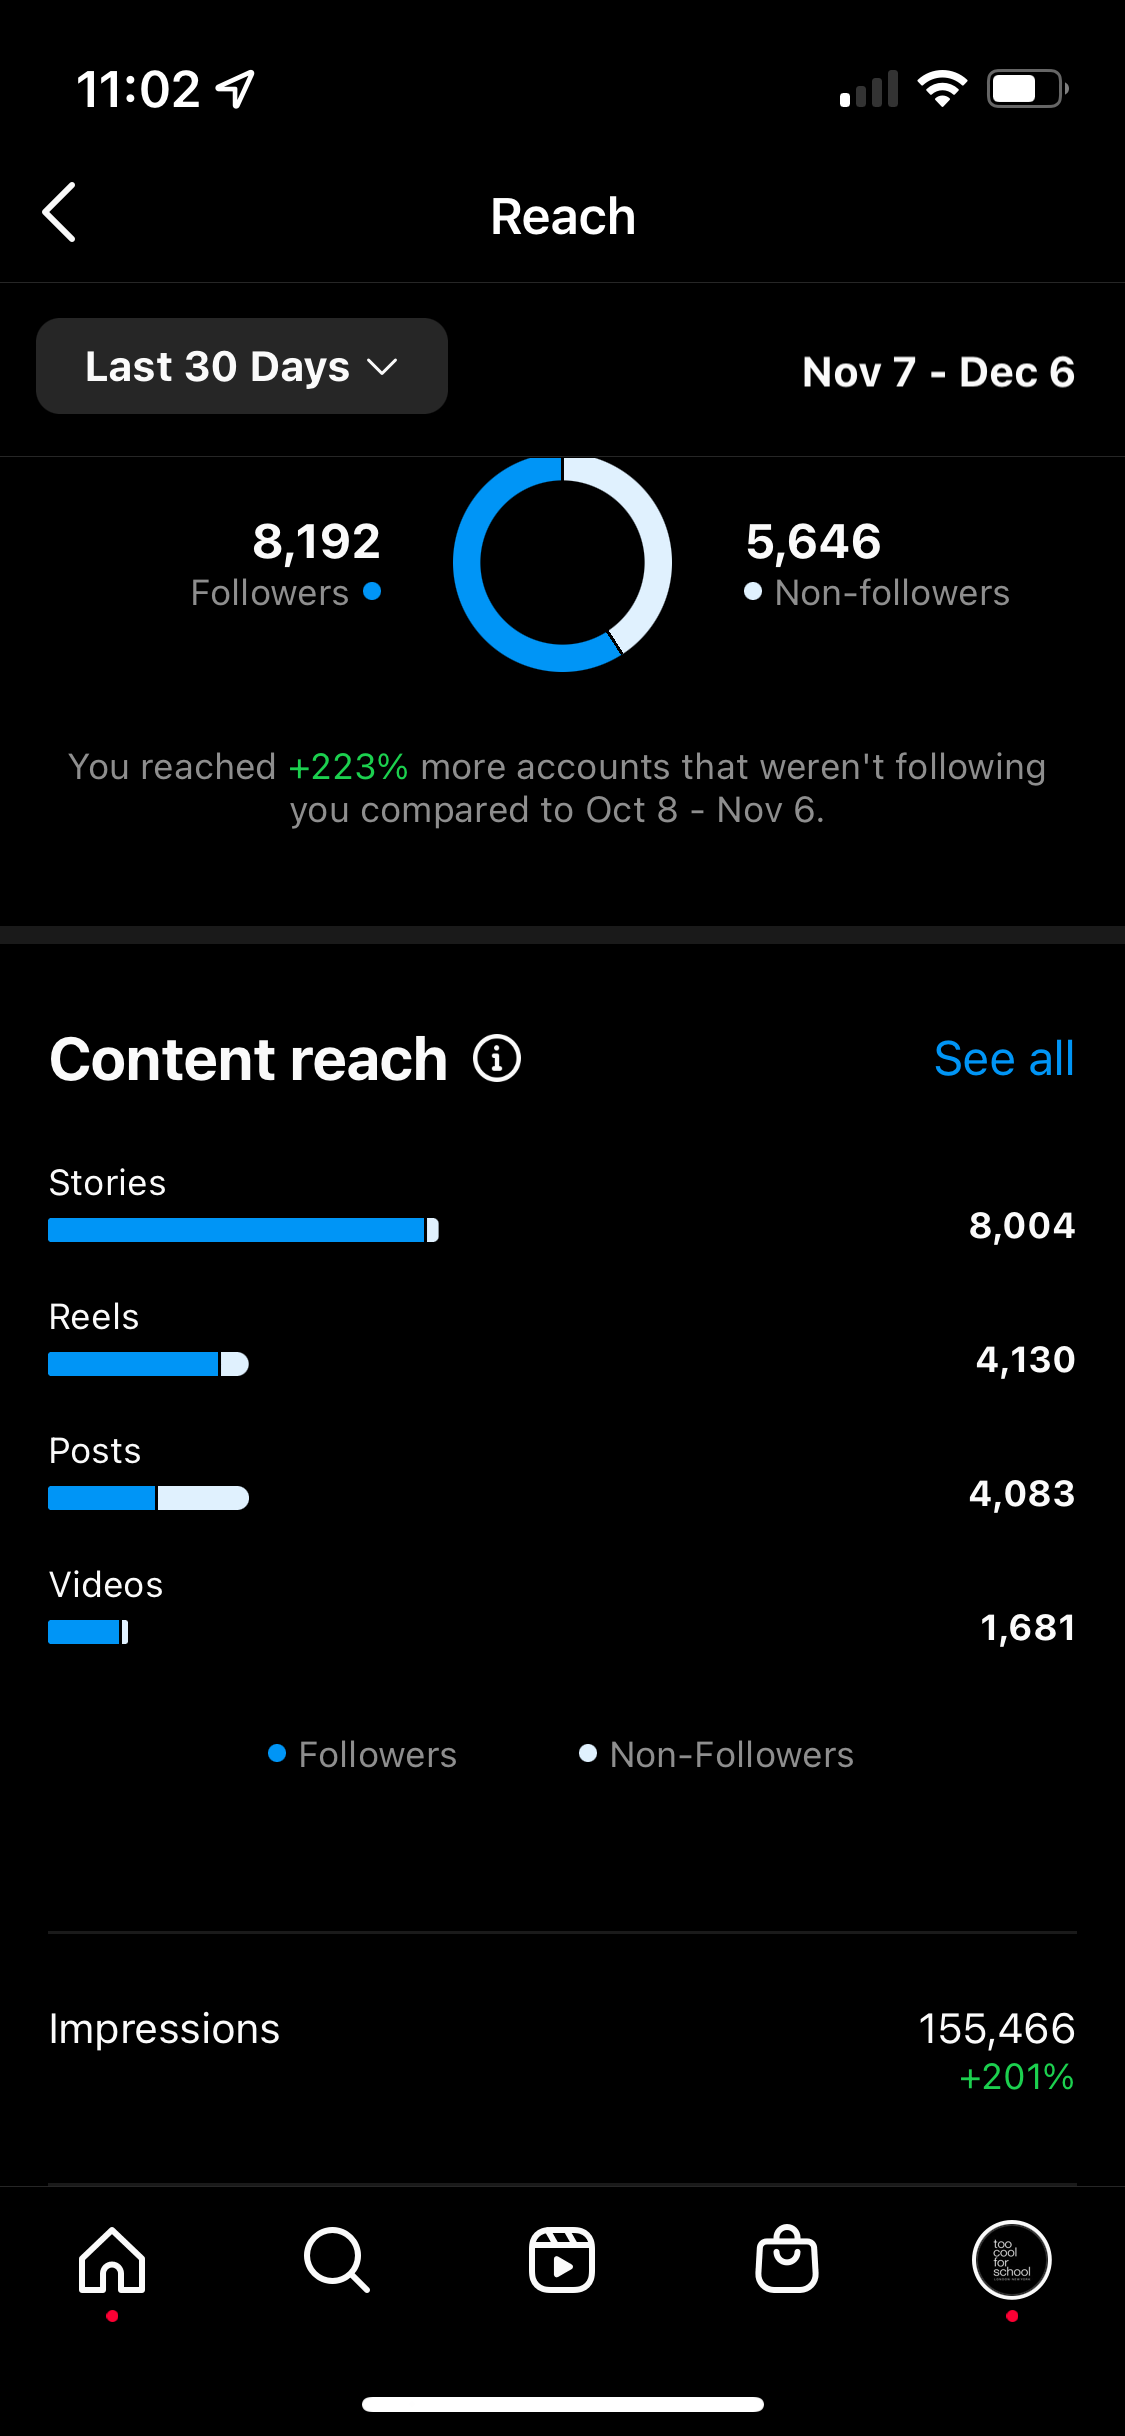
Task: Tap the location arrow in status bar
Action: click(x=236, y=89)
